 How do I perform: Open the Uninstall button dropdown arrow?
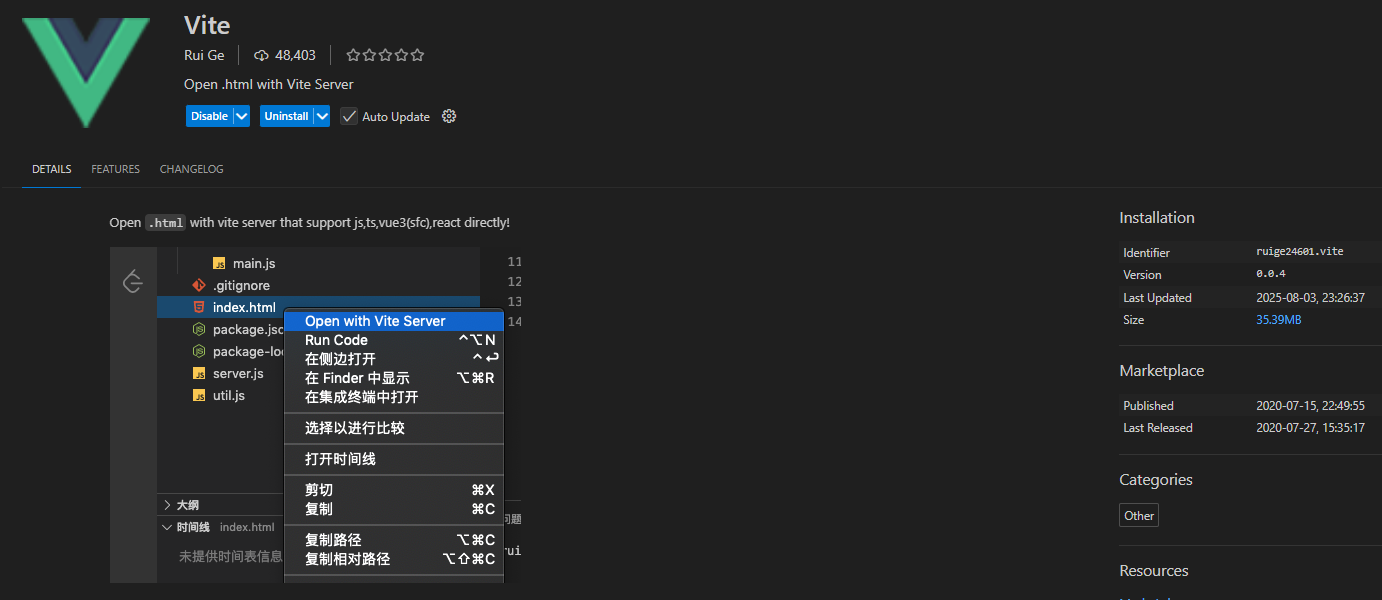[x=321, y=116]
